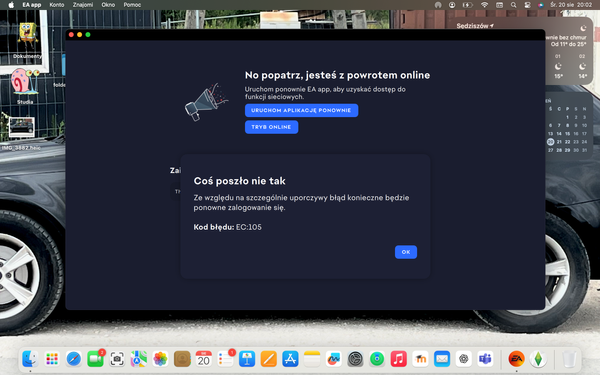Open Microsoft Teams from the dock

point(485,359)
